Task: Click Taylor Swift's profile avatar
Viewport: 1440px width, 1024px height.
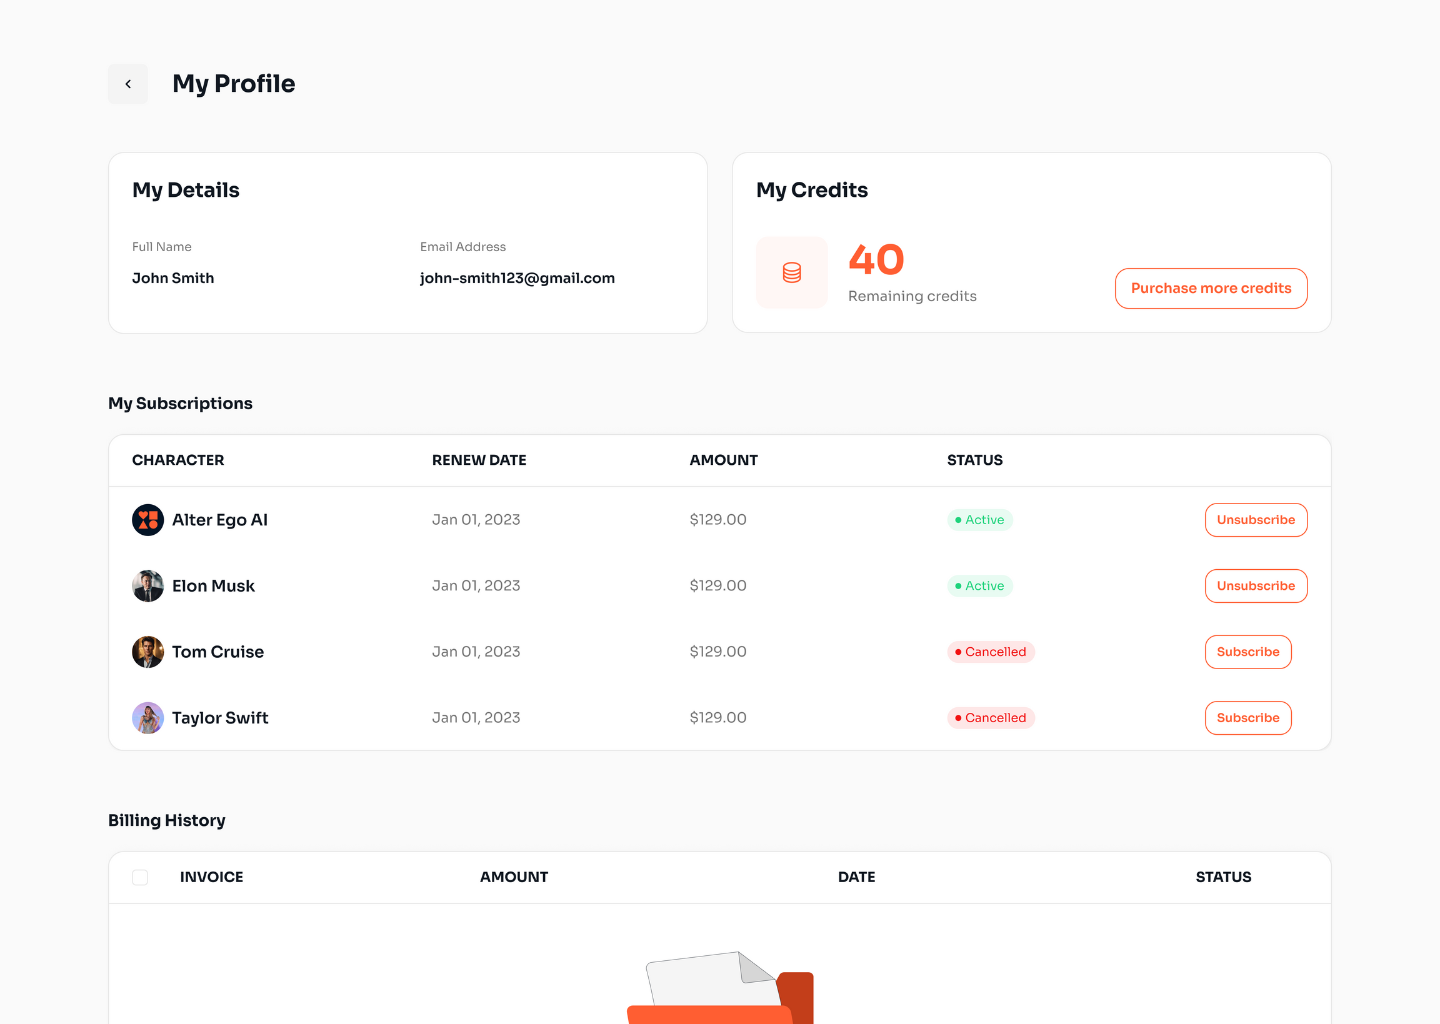Action: [148, 718]
